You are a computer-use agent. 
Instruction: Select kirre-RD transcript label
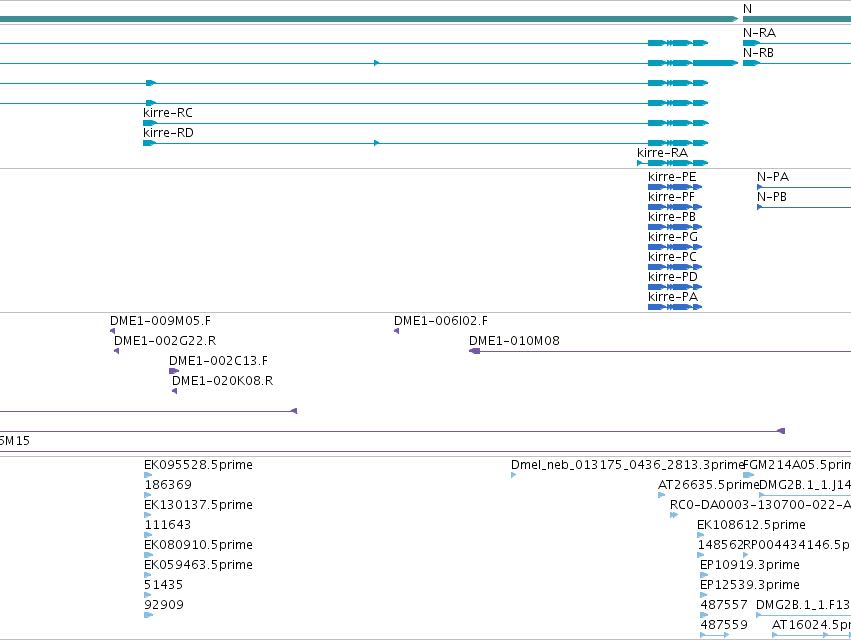(x=168, y=133)
